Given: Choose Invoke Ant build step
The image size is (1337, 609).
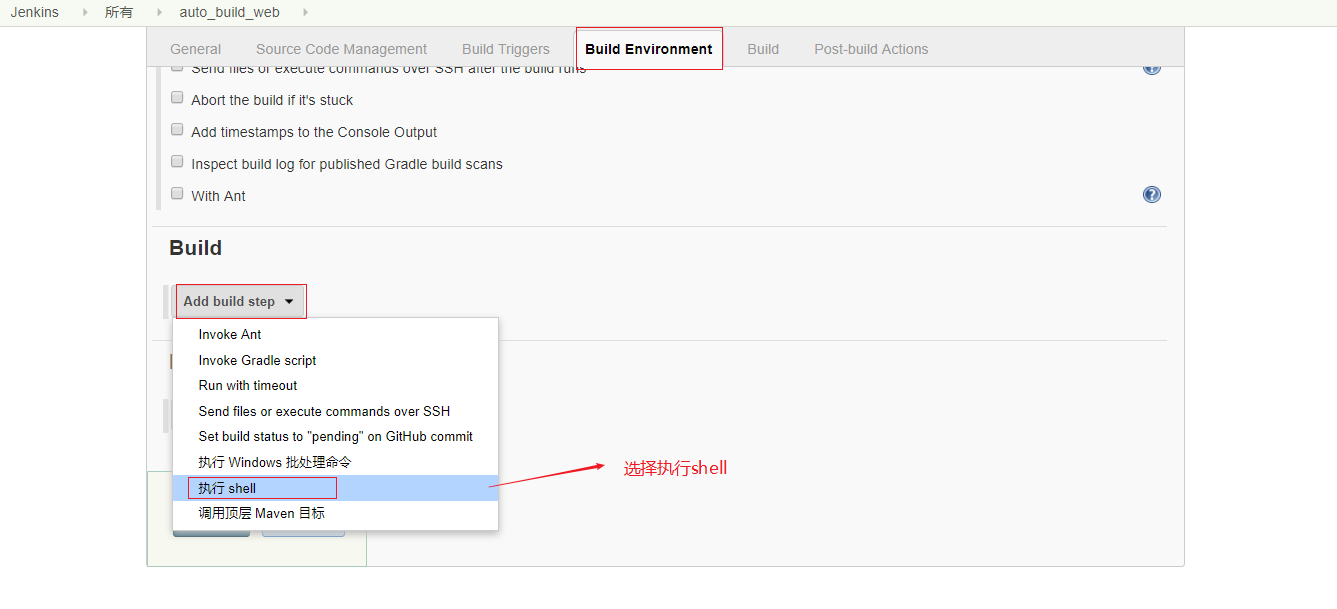Looking at the screenshot, I should (x=335, y=334).
